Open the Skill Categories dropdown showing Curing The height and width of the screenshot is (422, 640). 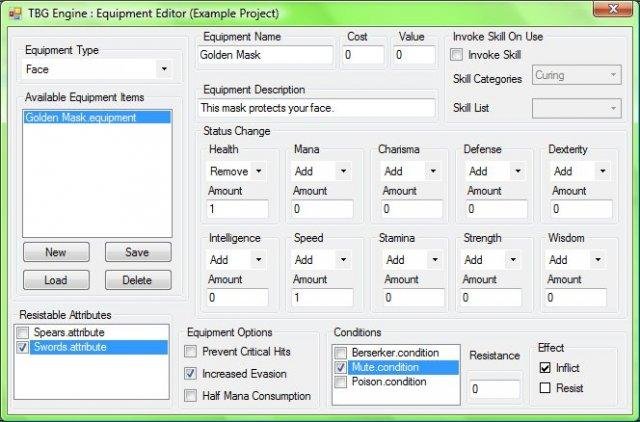[577, 75]
